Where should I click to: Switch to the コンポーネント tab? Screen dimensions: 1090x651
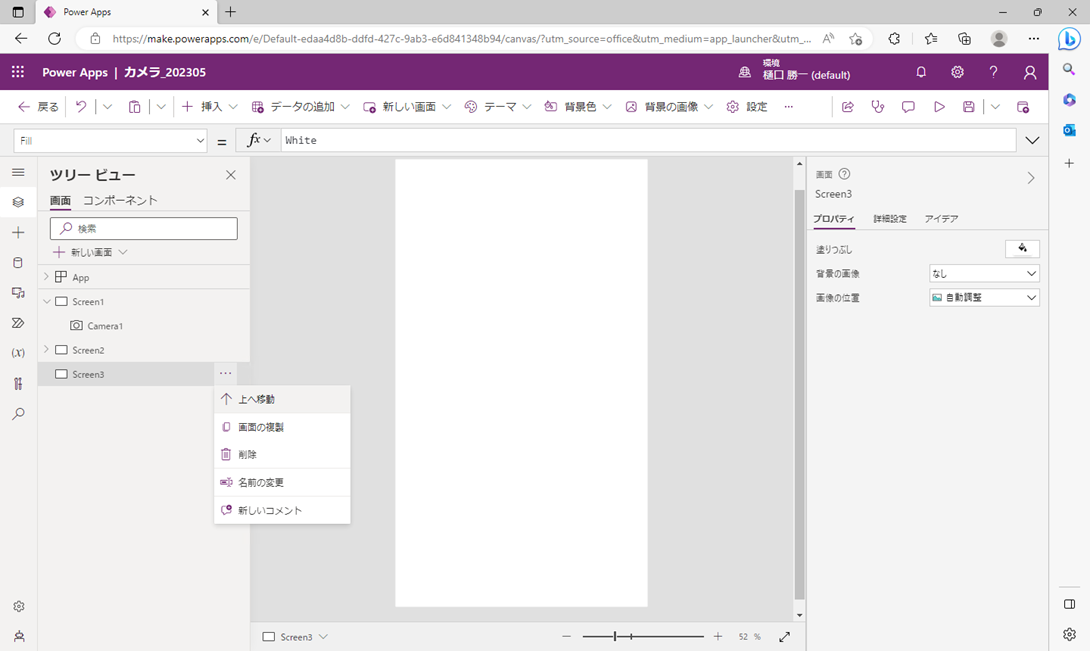click(120, 200)
